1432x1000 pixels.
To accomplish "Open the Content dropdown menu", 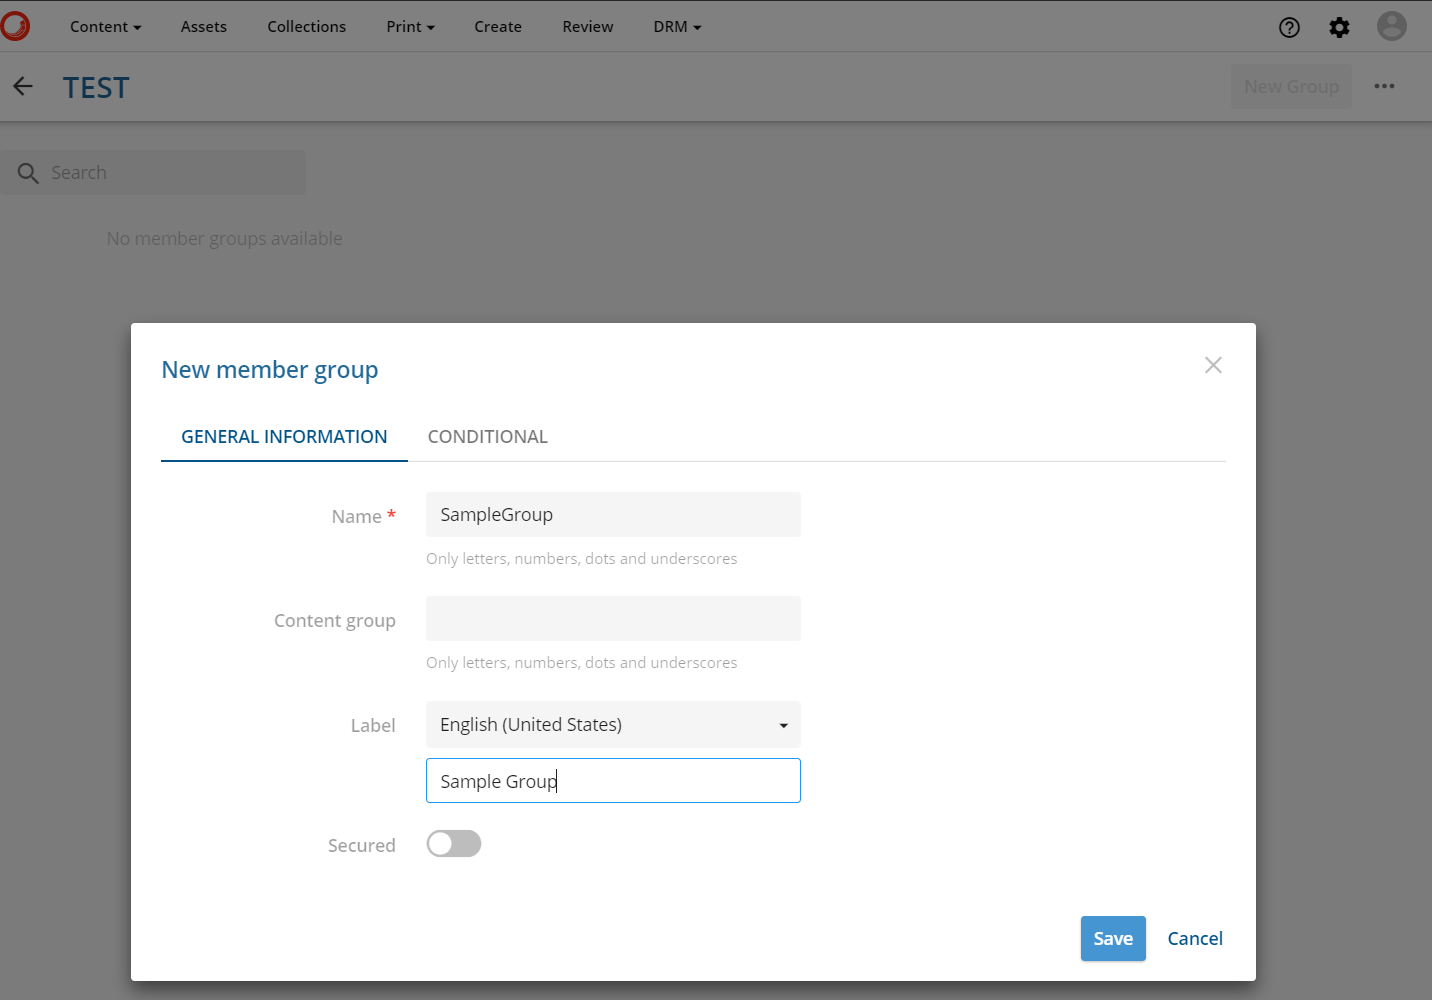I will tap(105, 27).
